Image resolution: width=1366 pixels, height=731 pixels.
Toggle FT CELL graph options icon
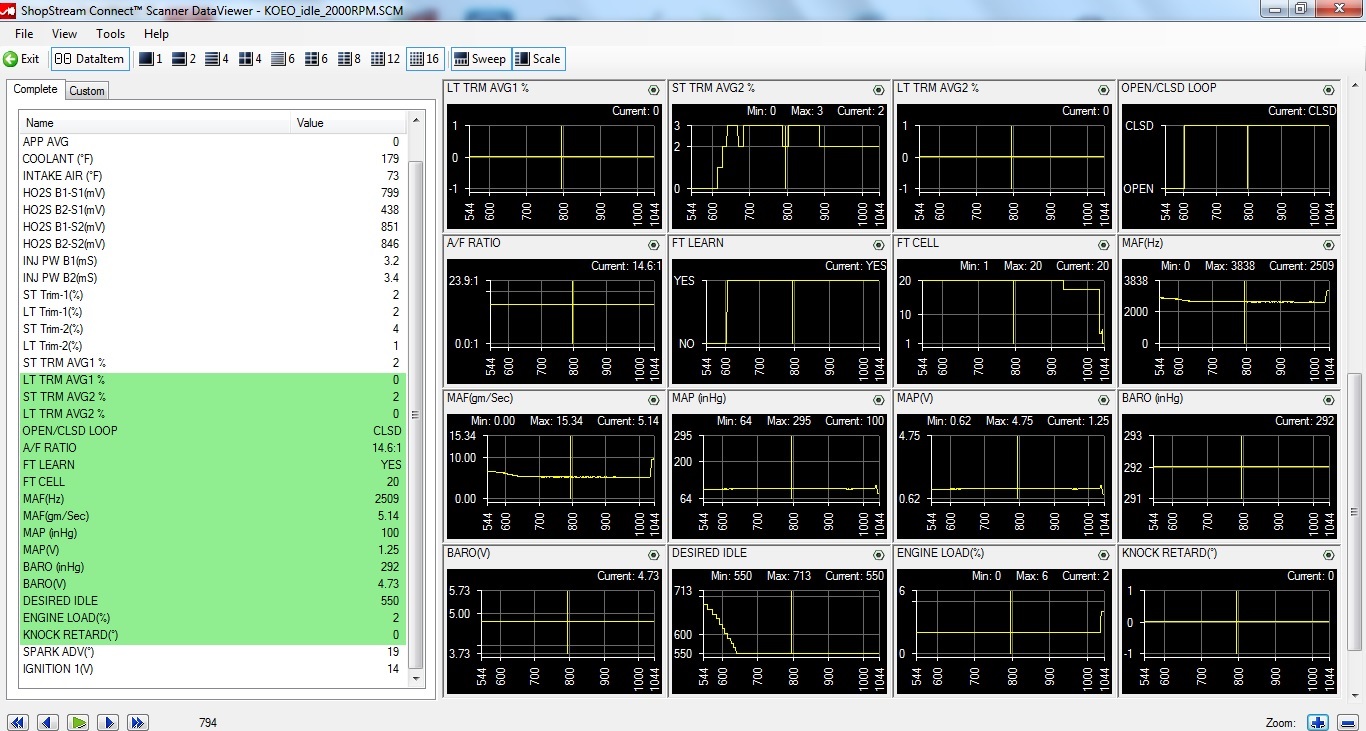point(1103,244)
